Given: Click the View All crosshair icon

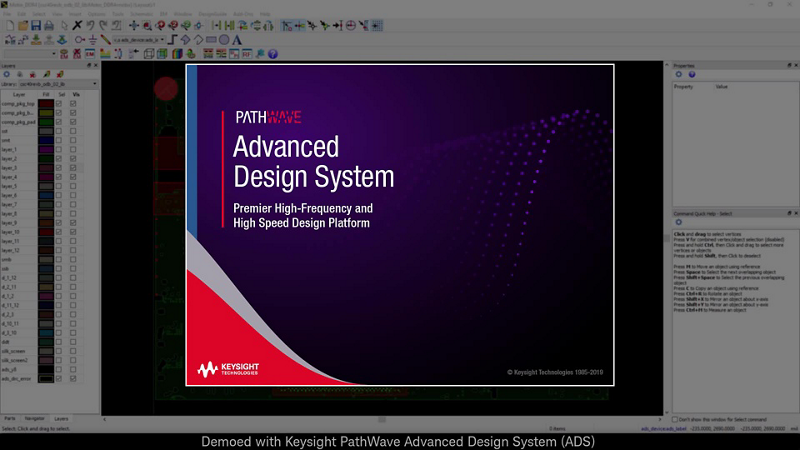Looking at the screenshot, I should click(134, 25).
